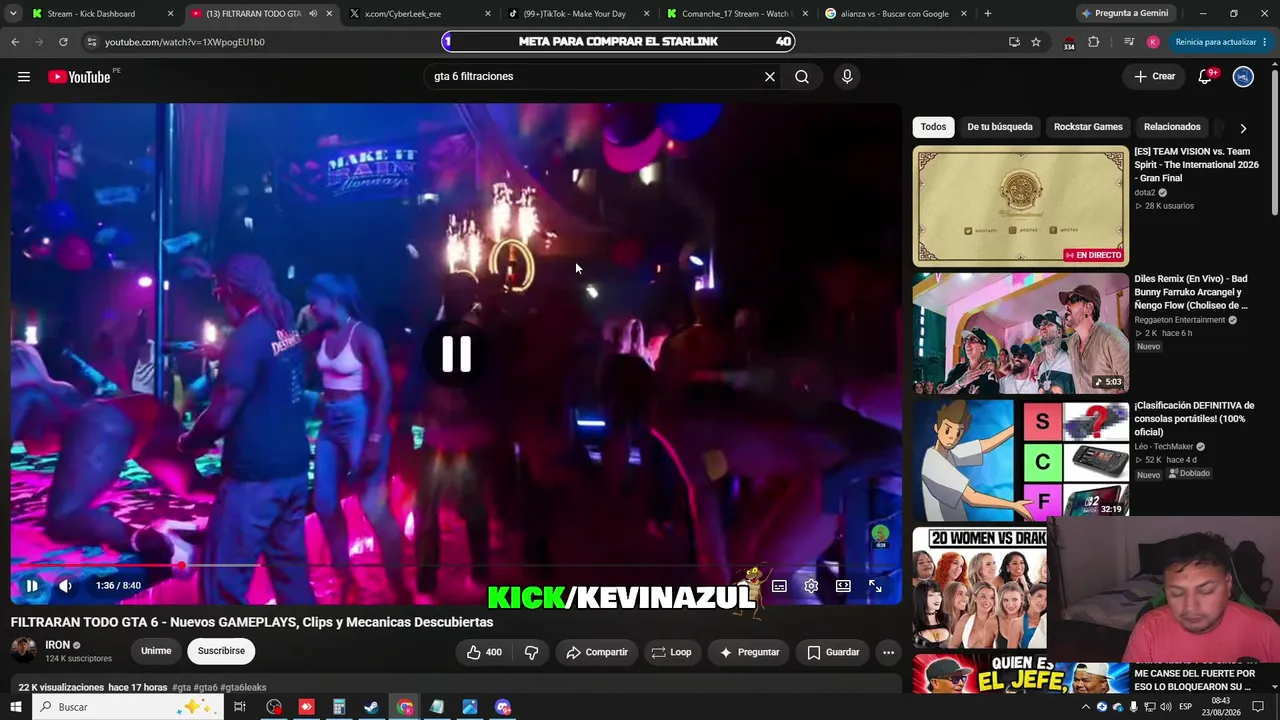Show more filter chips with the arrow
Screen dimensions: 1280x720
[x=1243, y=128]
